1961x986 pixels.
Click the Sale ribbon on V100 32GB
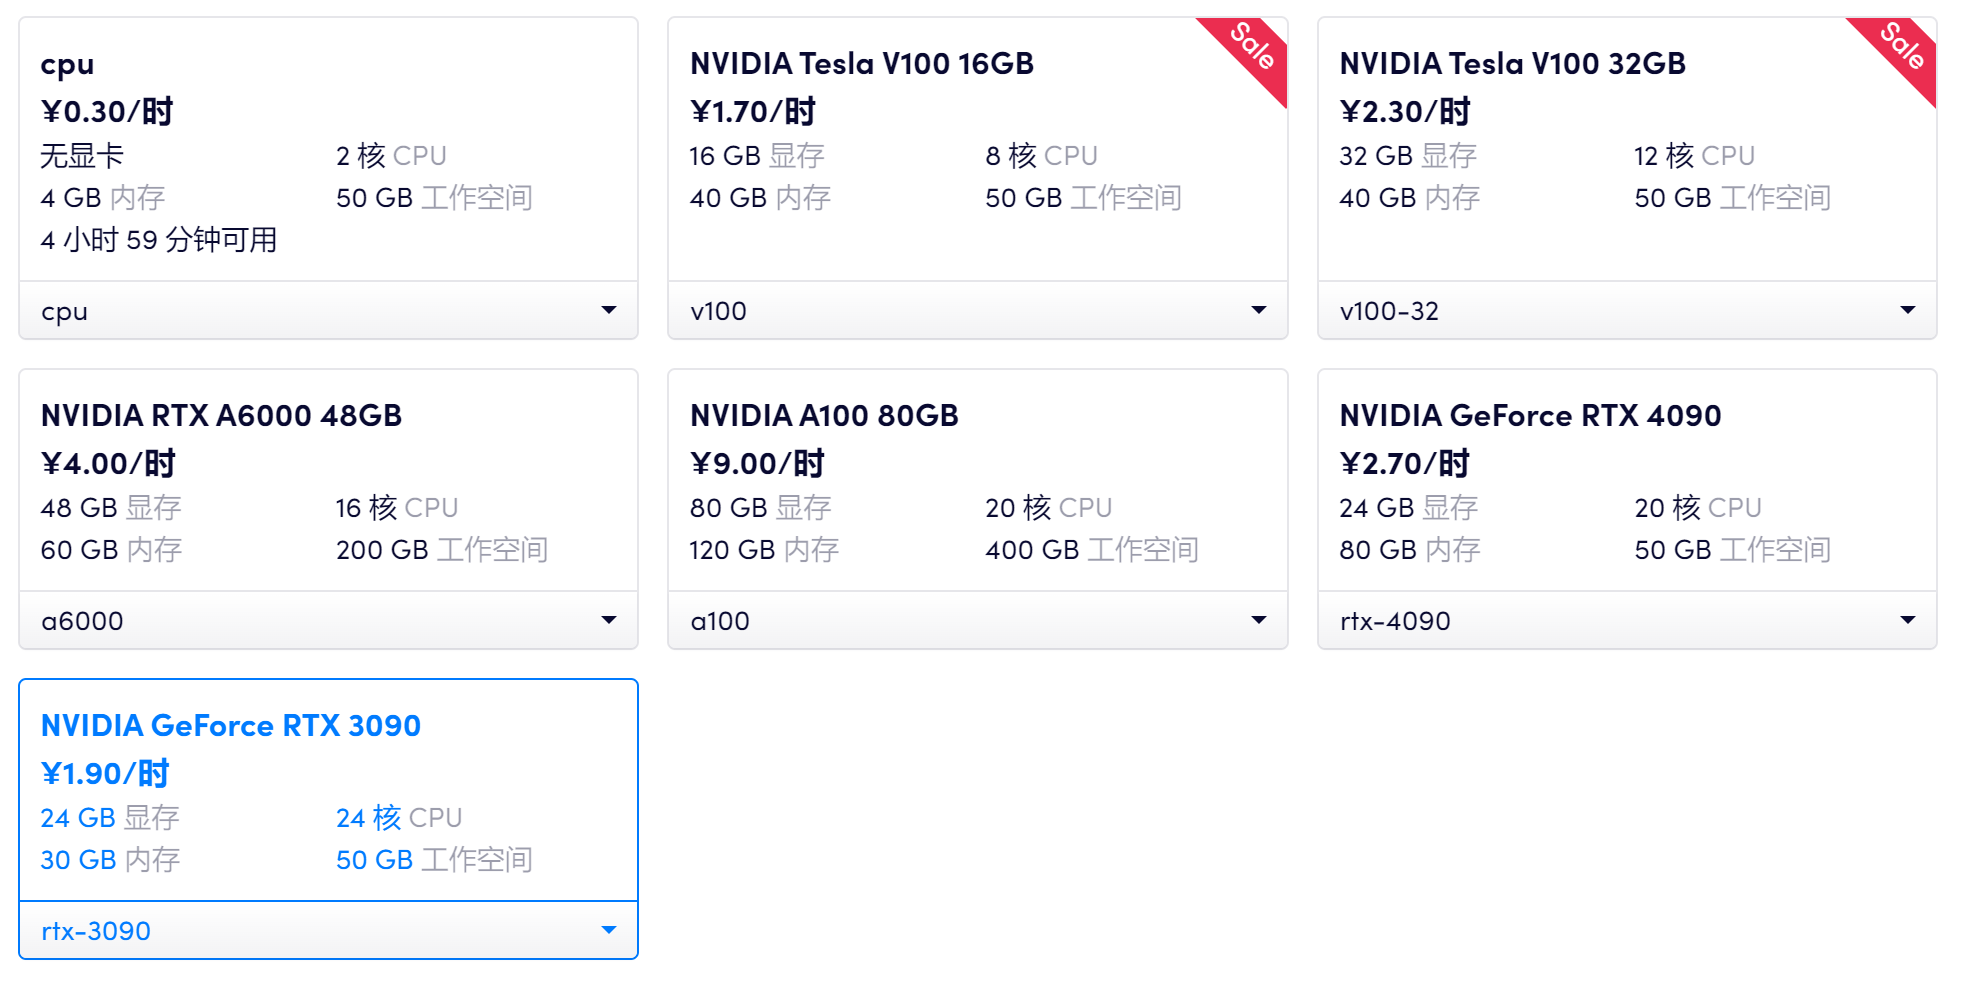(1901, 48)
